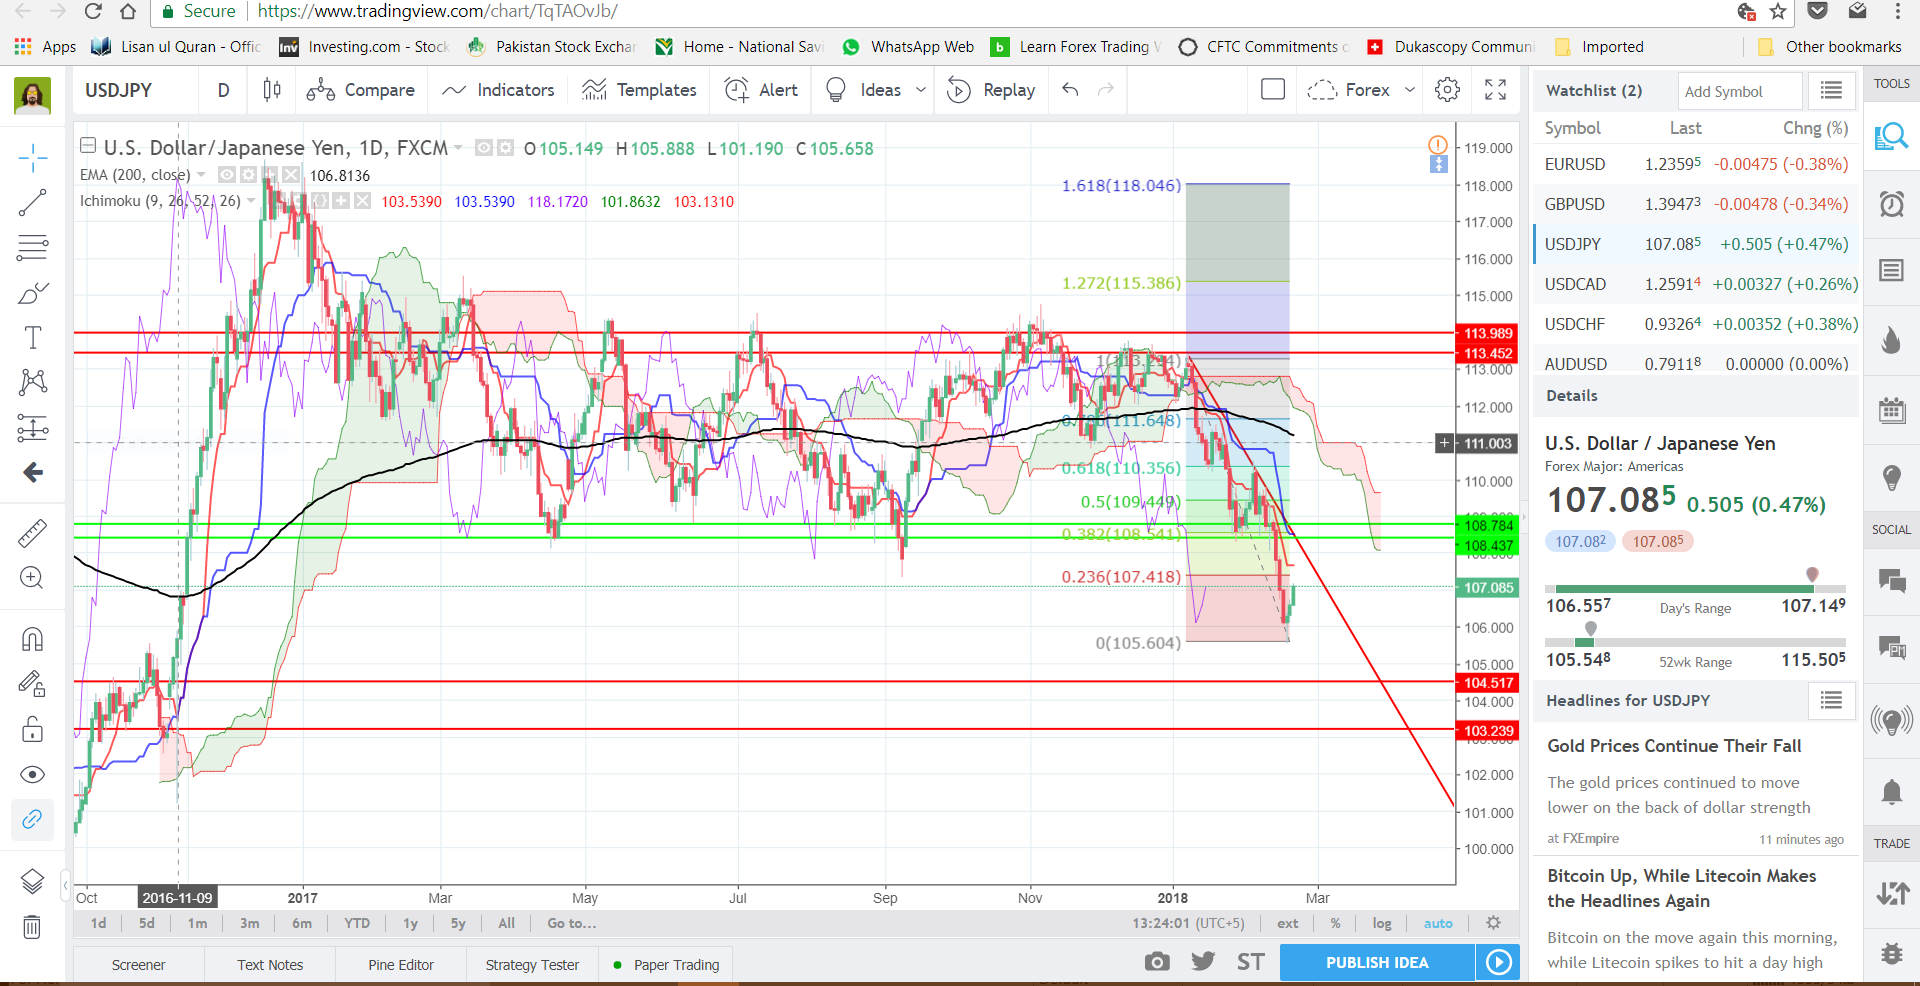
Task: Click the Add Symbol input field
Action: (x=1738, y=91)
